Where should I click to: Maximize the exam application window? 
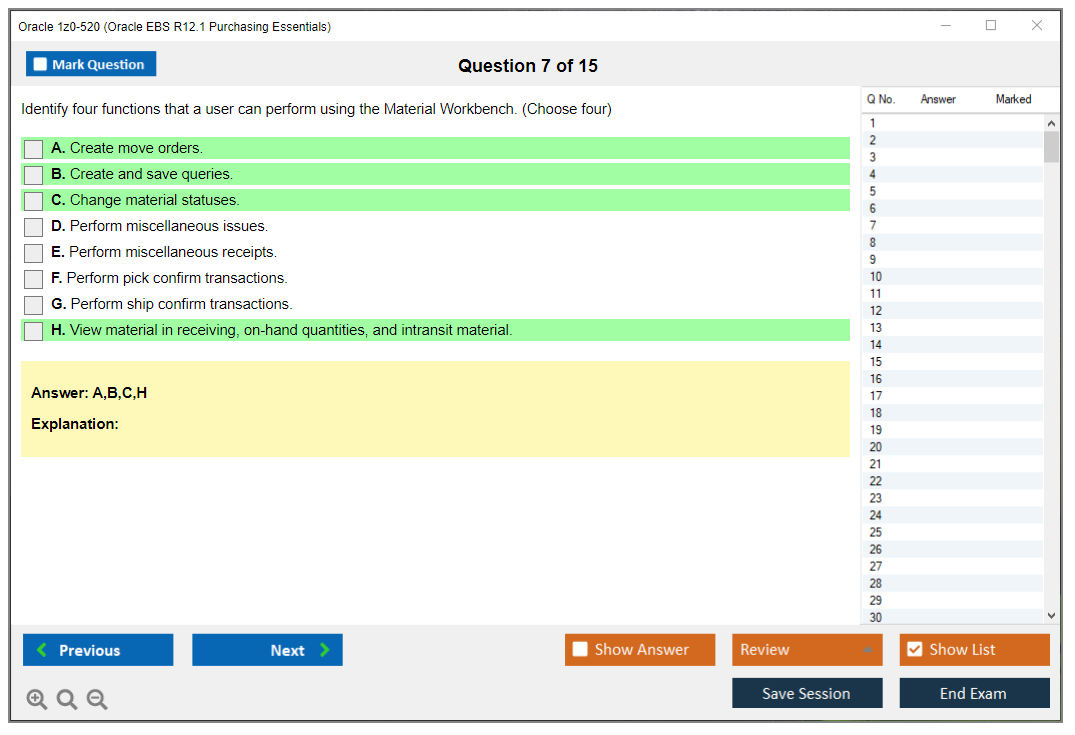click(991, 26)
